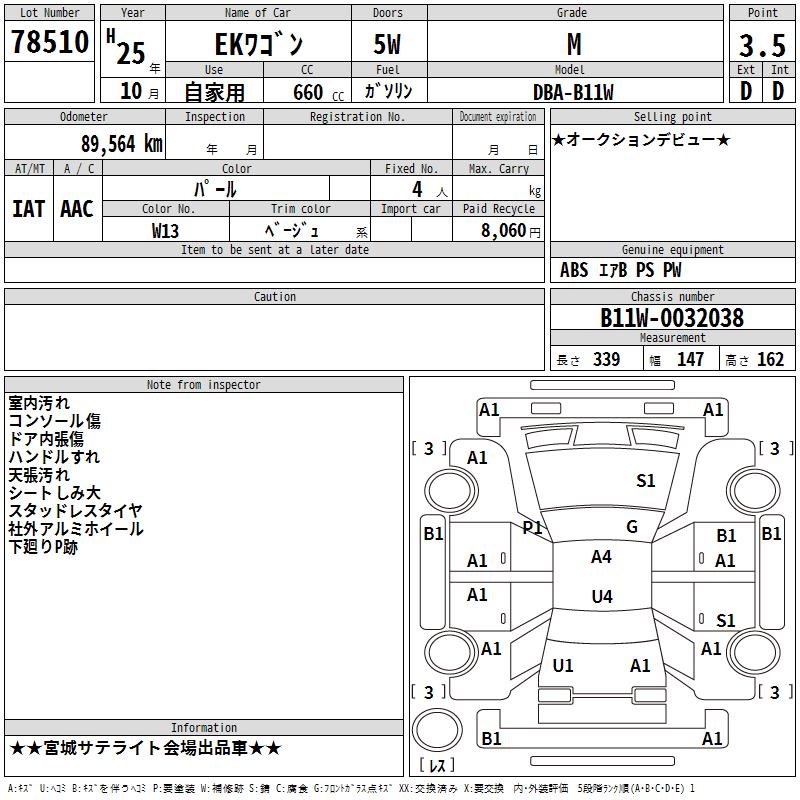Screen dimensions: 800x800
Task: Select the front-left wheel circle
Action: point(451,491)
